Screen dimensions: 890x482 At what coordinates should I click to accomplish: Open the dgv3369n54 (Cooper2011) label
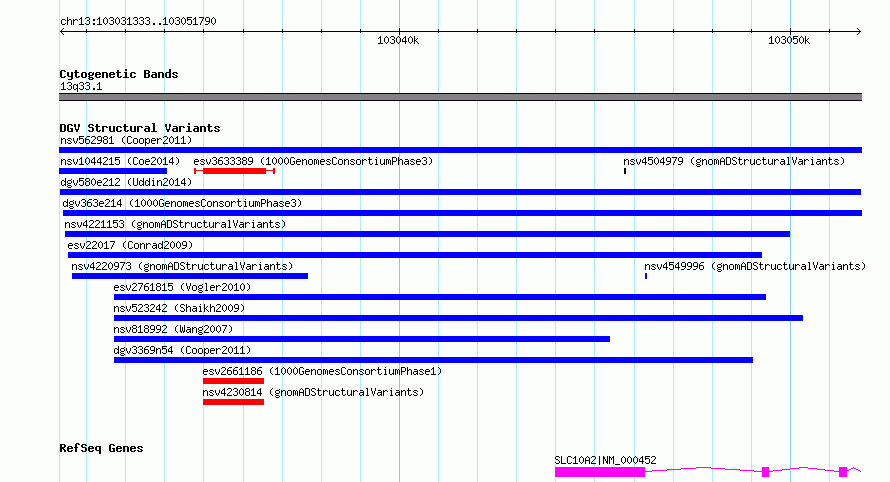pyautogui.click(x=182, y=350)
